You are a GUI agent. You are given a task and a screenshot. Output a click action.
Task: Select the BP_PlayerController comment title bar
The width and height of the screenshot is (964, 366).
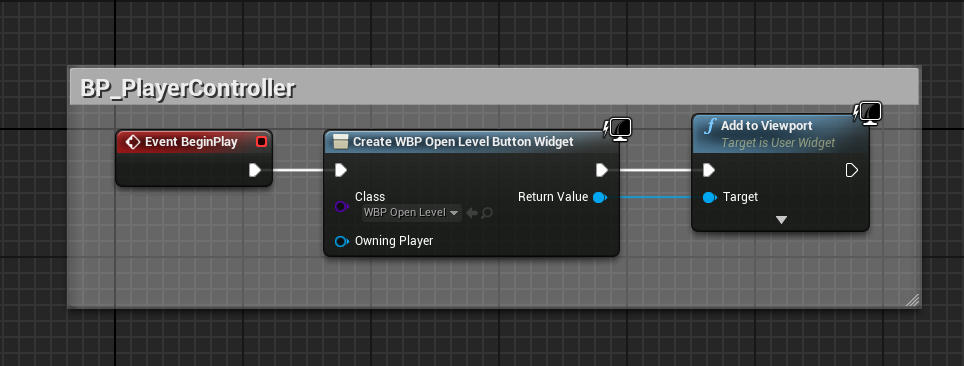[494, 86]
